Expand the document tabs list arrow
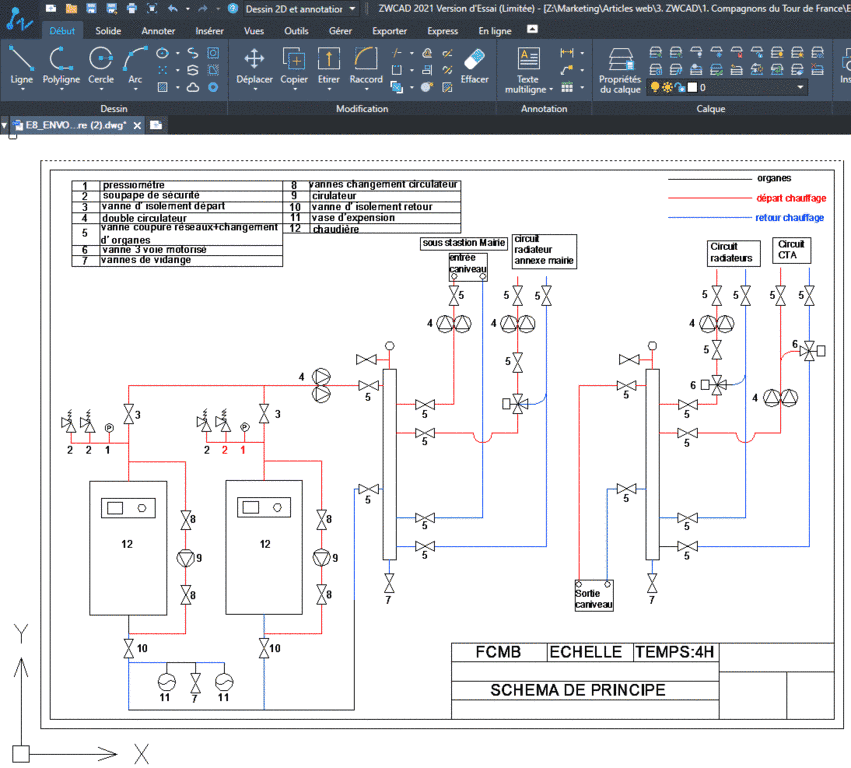This screenshot has width=851, height=768. click(x=4, y=125)
